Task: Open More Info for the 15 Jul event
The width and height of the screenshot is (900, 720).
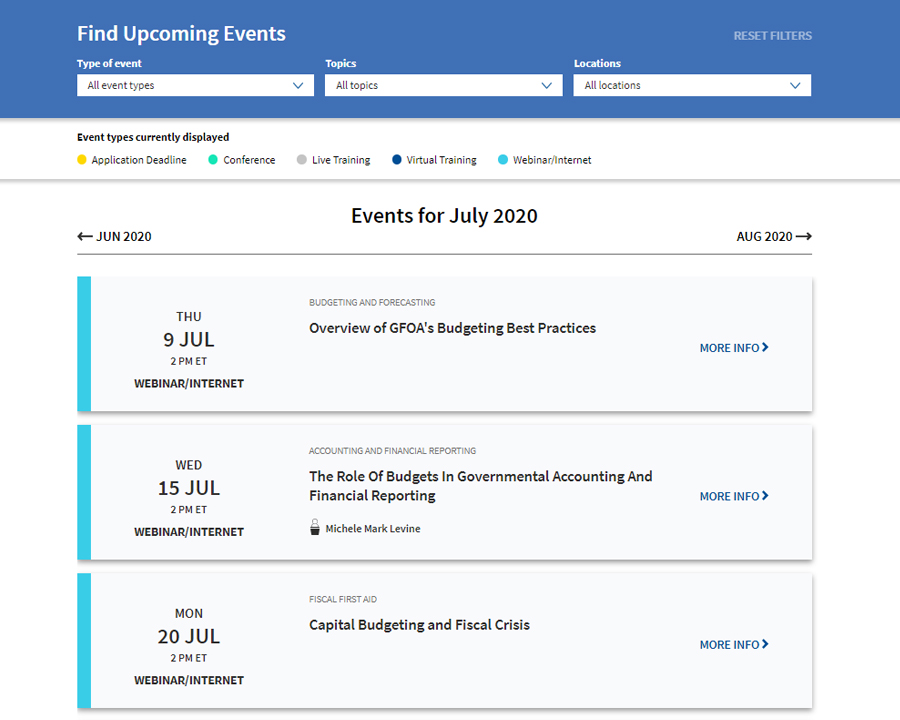Action: click(734, 496)
